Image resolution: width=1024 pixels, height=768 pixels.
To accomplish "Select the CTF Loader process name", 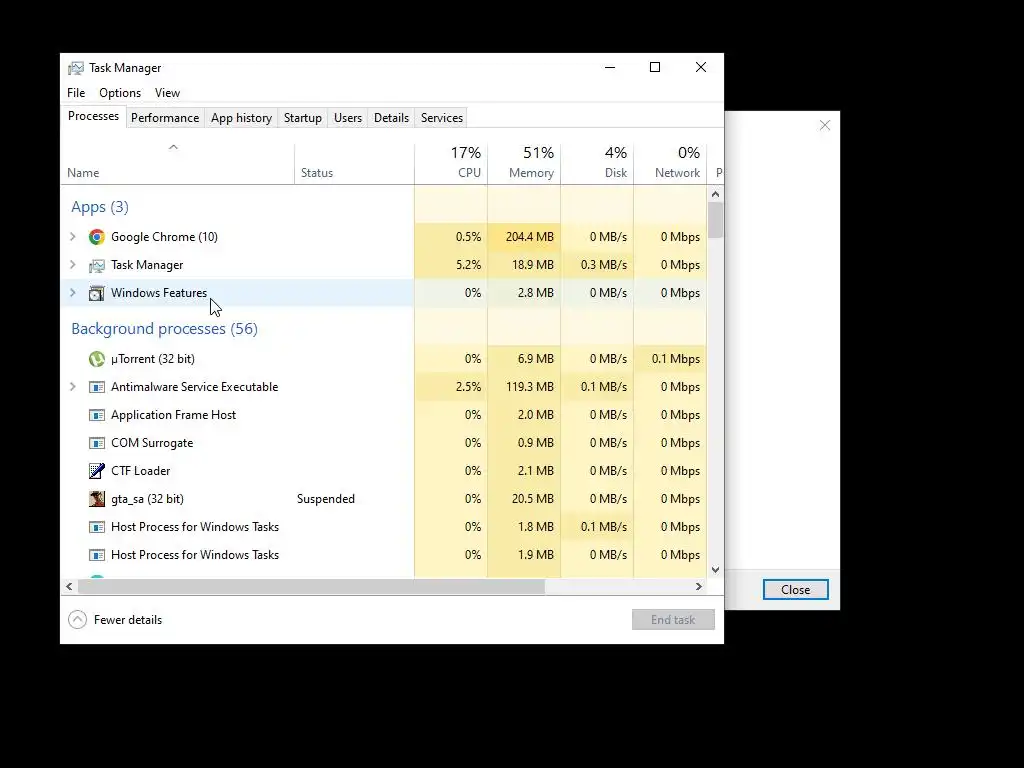I will tap(140, 471).
